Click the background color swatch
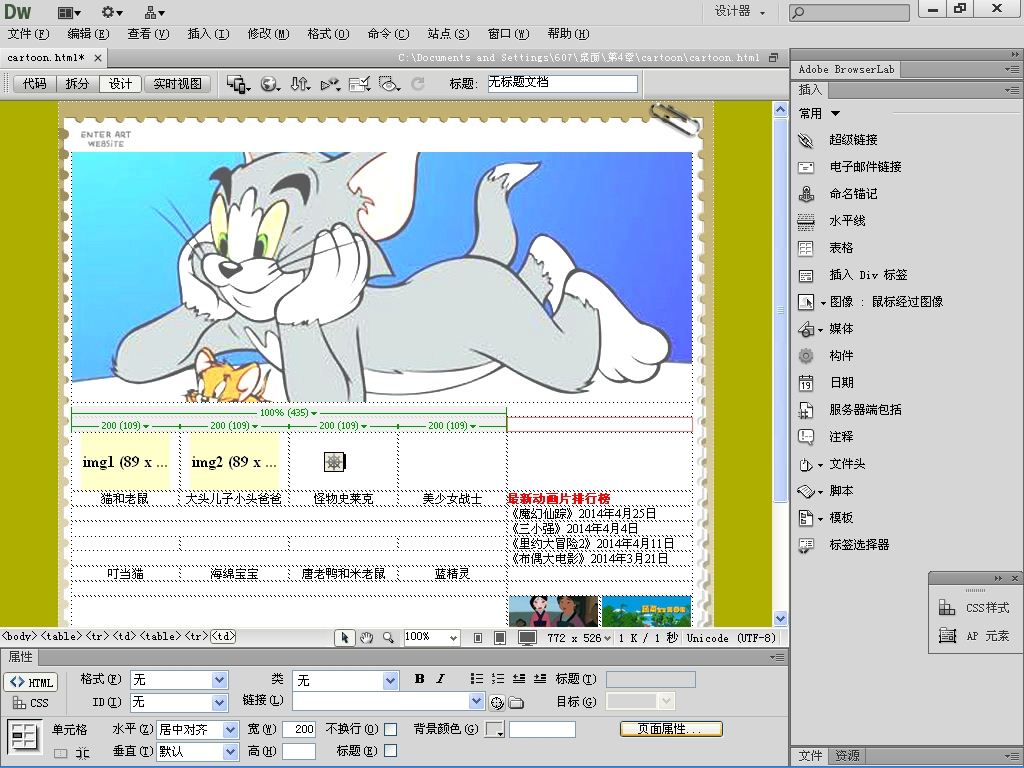The image size is (1024, 768). [495, 729]
